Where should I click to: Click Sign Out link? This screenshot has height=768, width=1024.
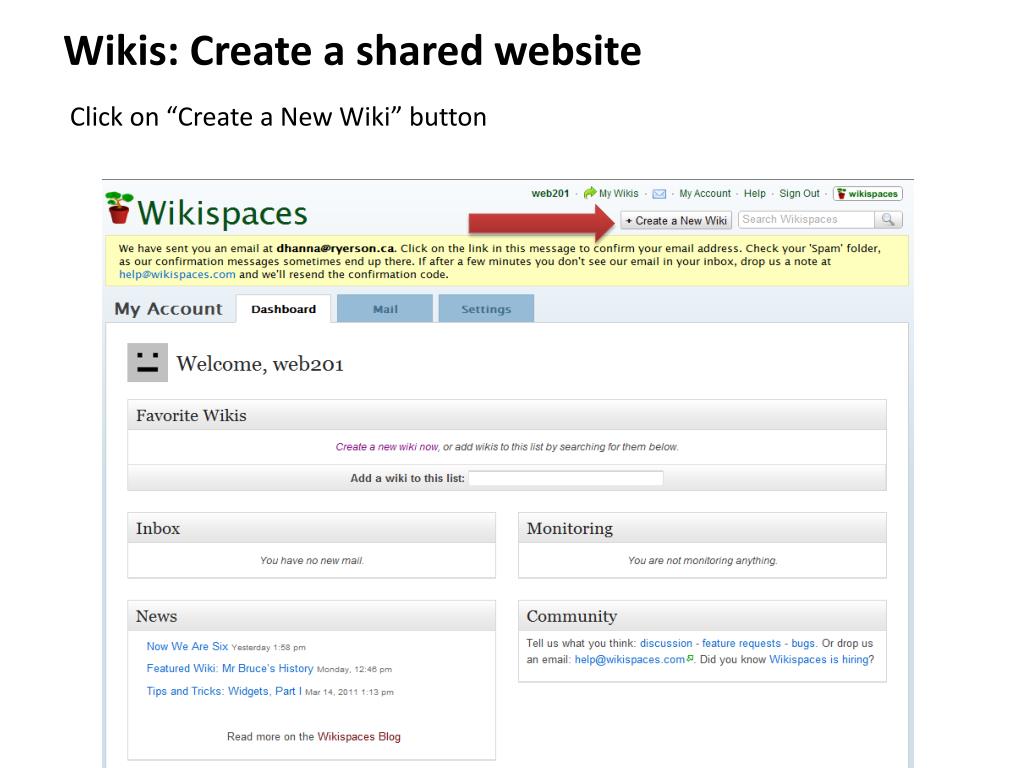(x=799, y=193)
